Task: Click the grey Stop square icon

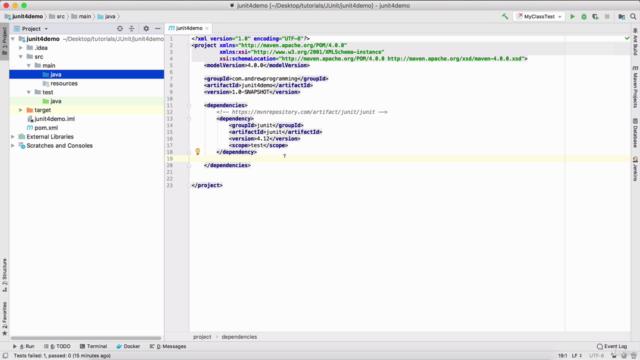Action: click(607, 16)
